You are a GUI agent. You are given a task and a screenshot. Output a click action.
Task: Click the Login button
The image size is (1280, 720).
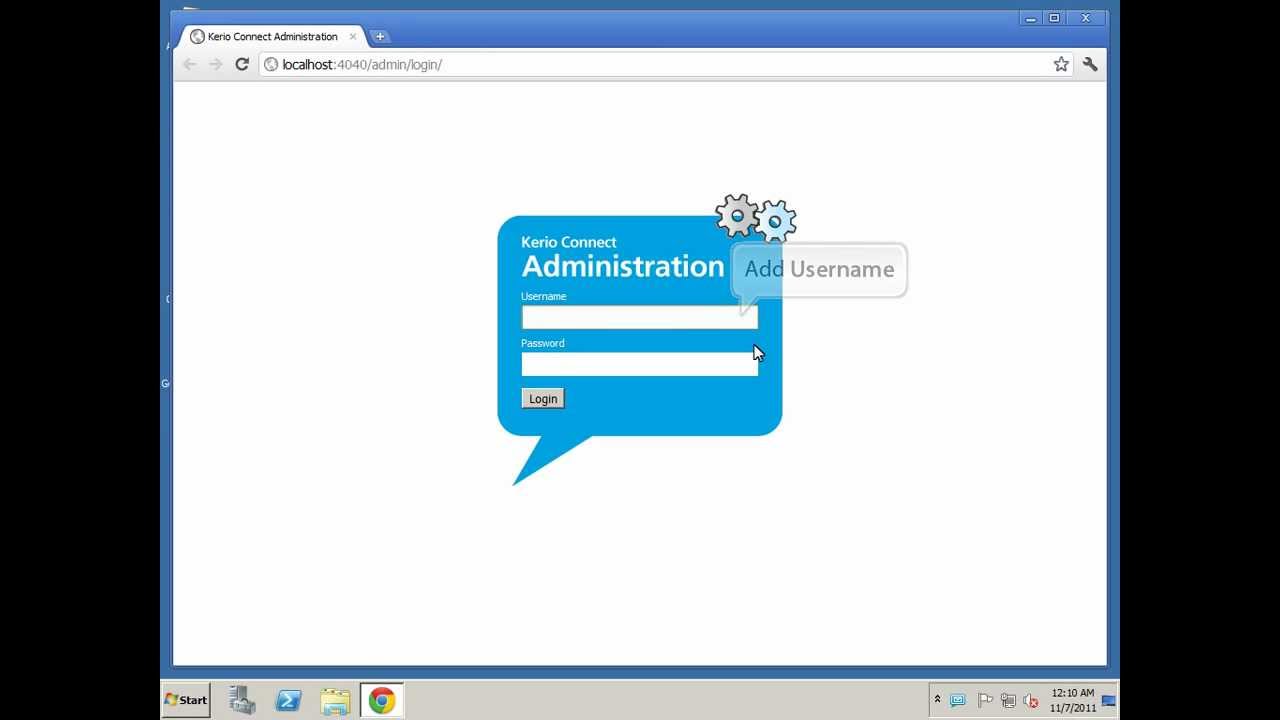[x=543, y=398]
